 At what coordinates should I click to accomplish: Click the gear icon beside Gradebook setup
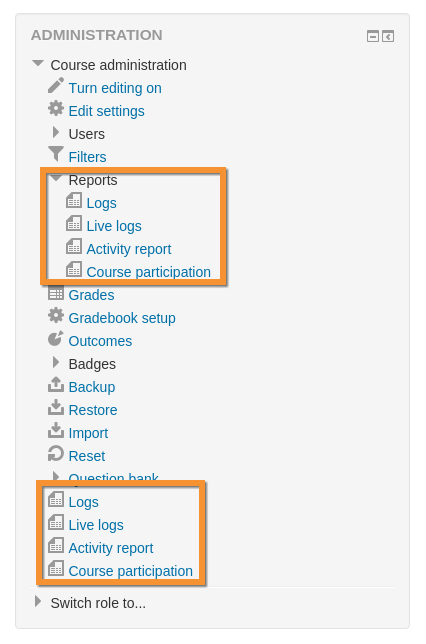(x=56, y=316)
